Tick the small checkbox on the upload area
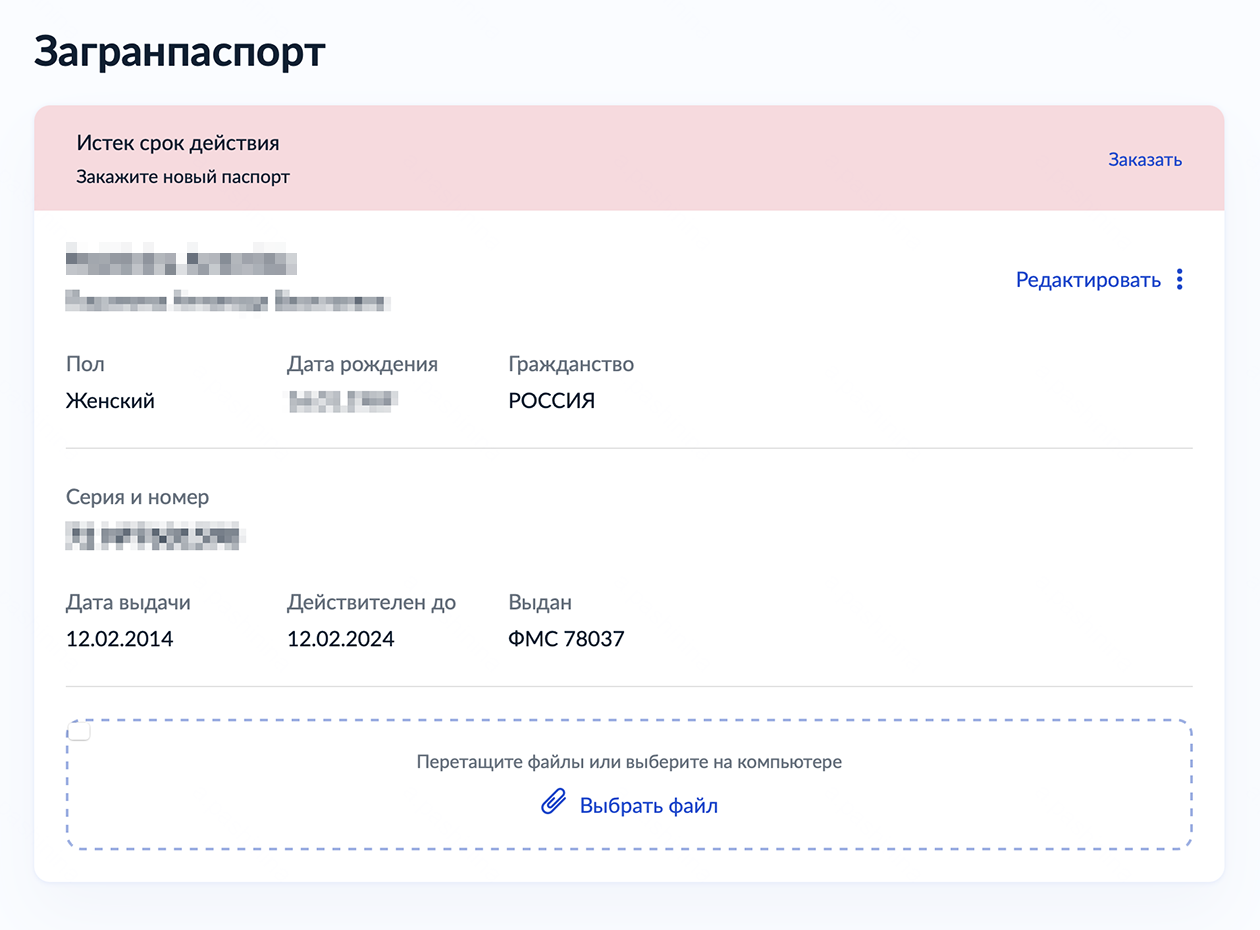 coord(80,732)
